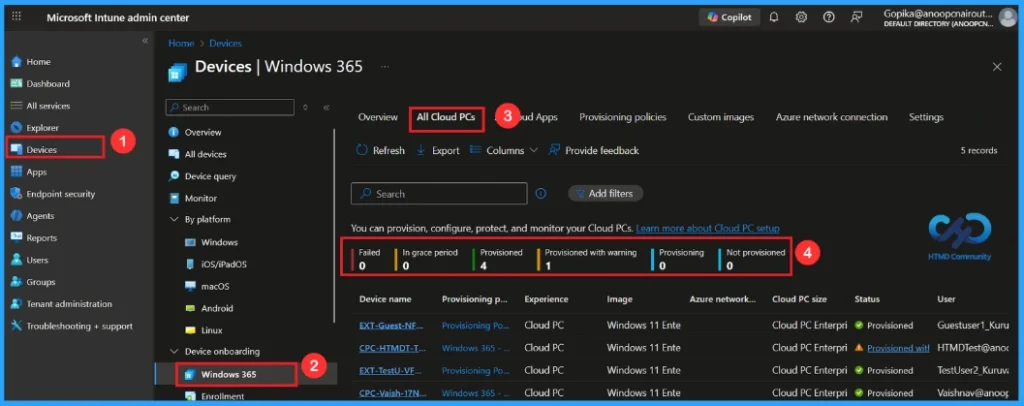Click the info icon beside the search field

point(541,193)
